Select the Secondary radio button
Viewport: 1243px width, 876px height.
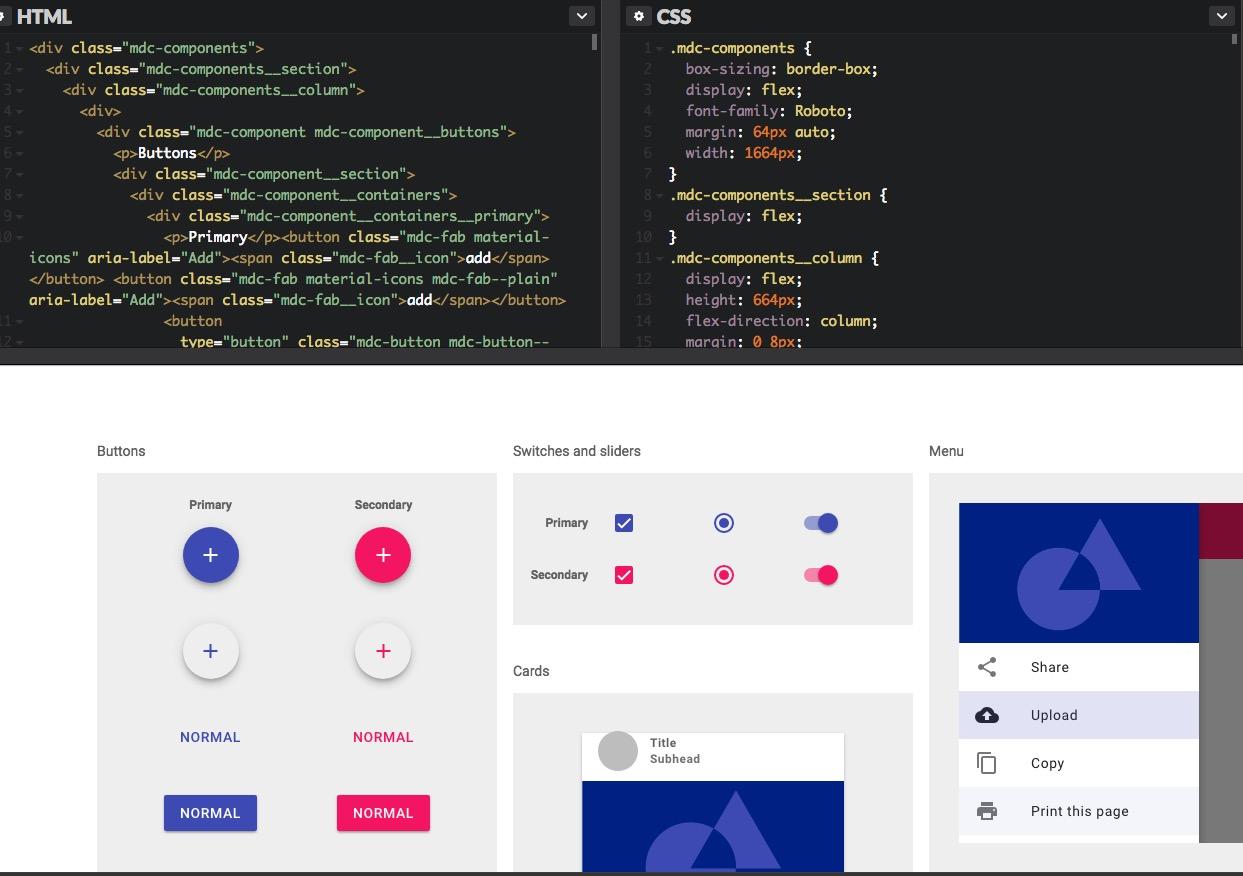coord(724,574)
